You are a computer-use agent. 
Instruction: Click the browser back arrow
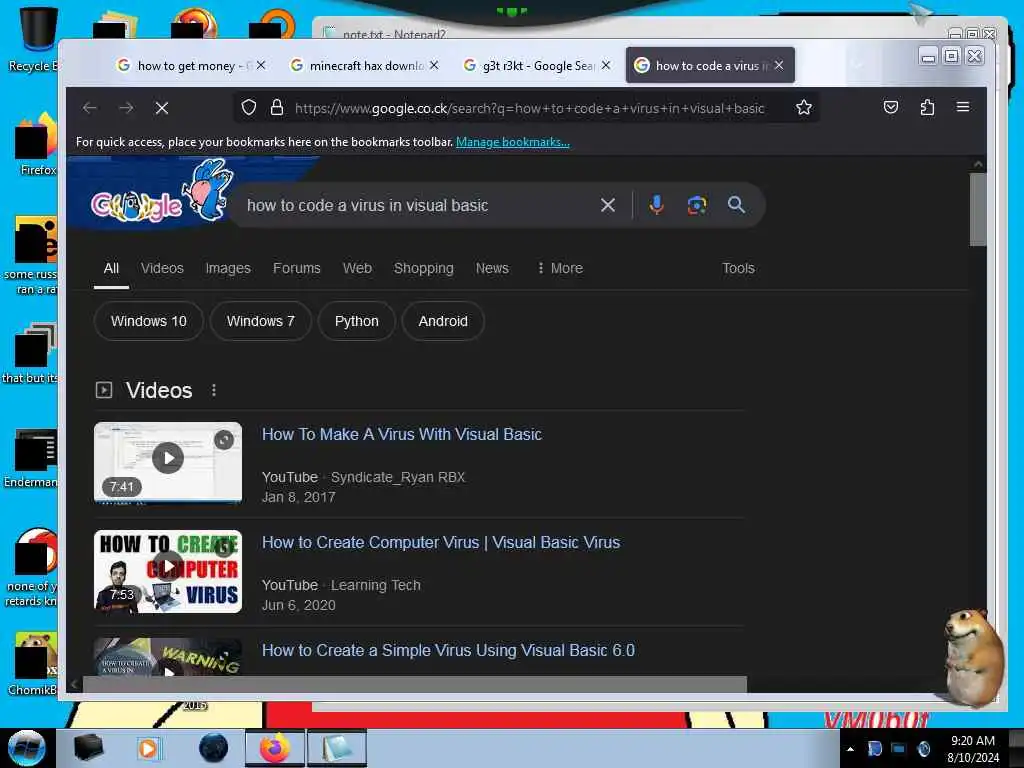(x=89, y=108)
